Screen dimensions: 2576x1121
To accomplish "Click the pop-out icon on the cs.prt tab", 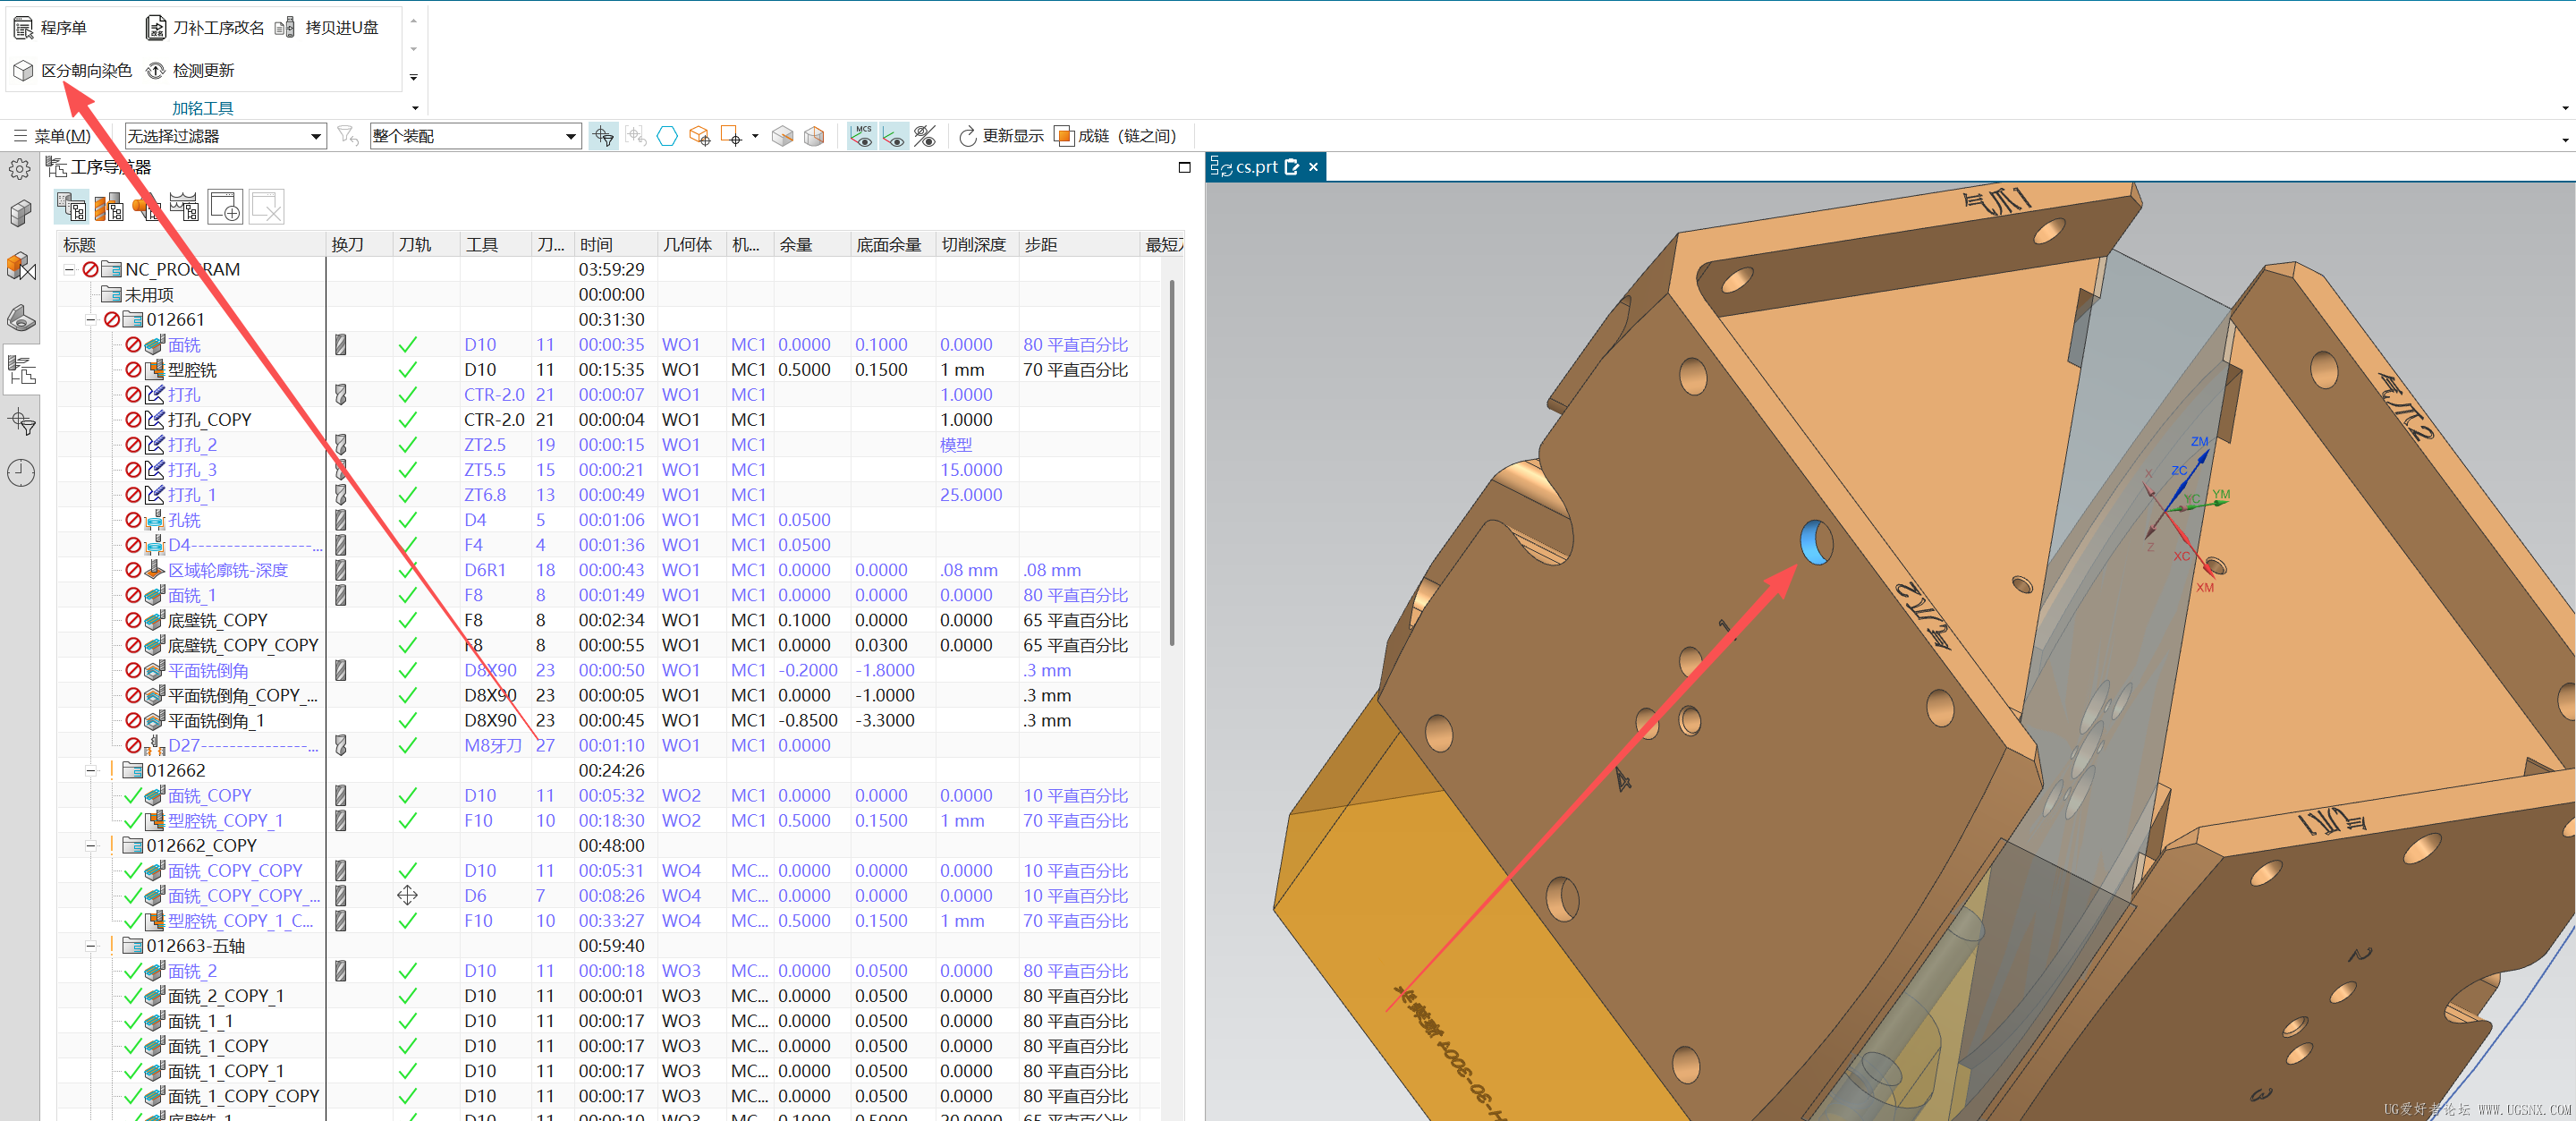I will [x=1291, y=167].
